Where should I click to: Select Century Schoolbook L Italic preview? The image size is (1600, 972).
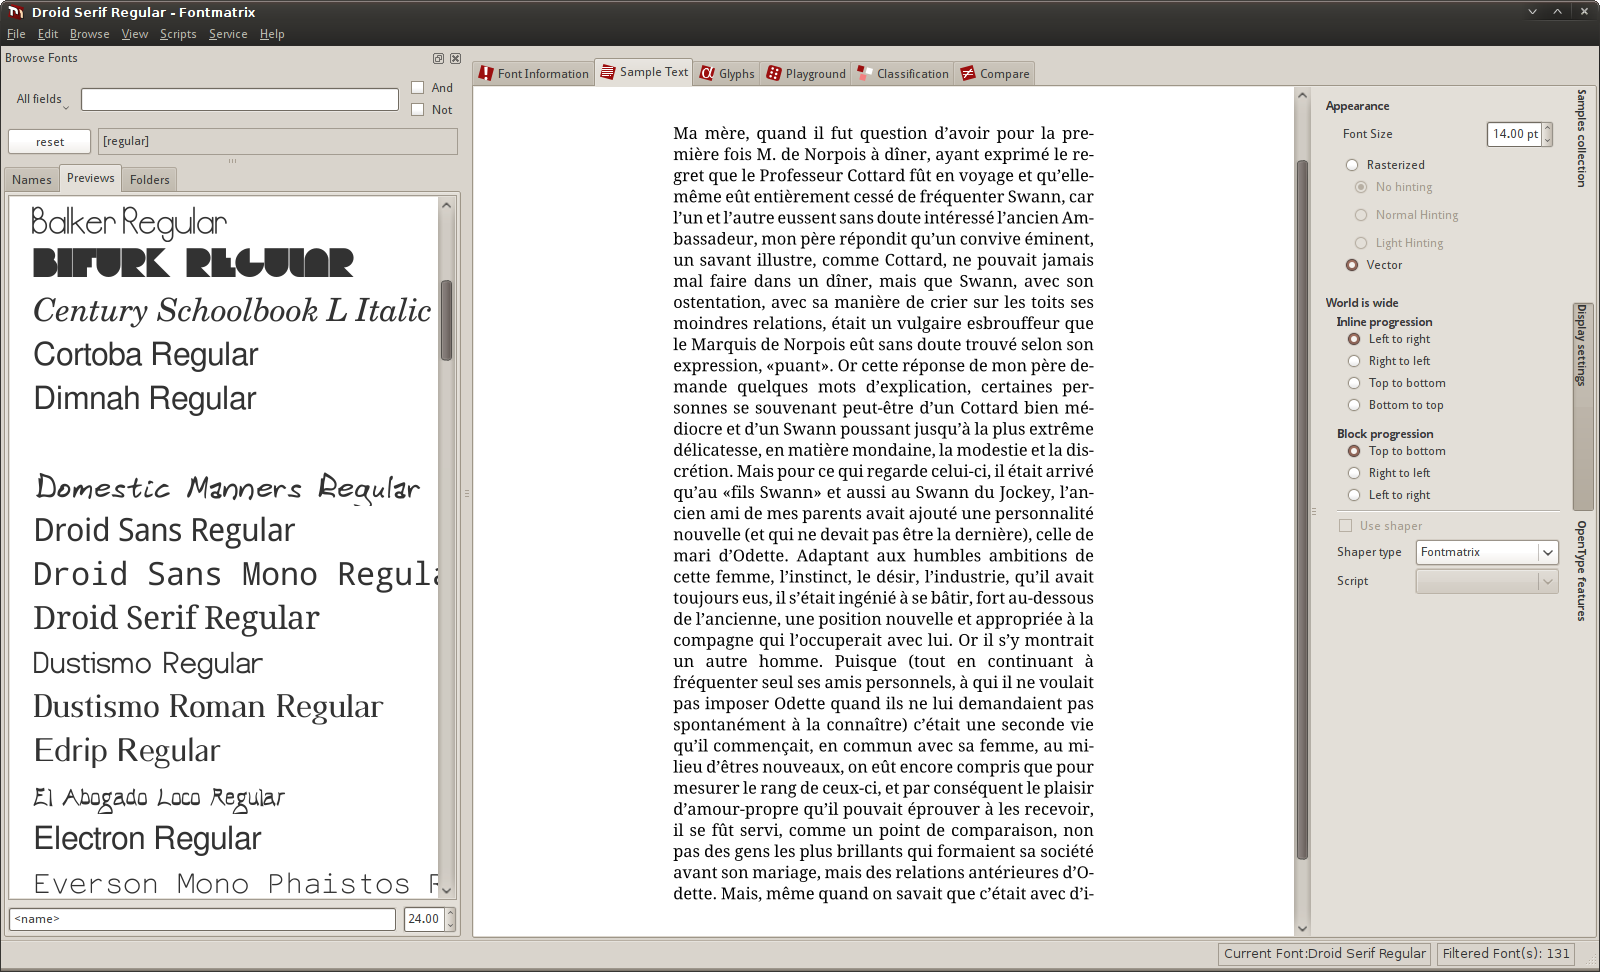click(x=232, y=310)
